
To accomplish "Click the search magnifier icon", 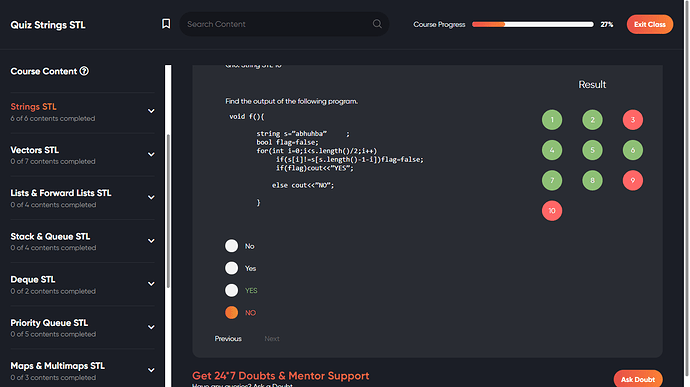I will (377, 24).
